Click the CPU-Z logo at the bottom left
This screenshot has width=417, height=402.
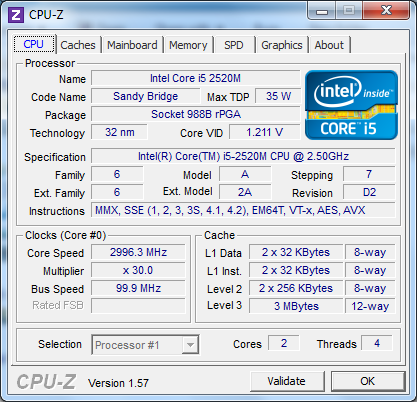pyautogui.click(x=46, y=382)
